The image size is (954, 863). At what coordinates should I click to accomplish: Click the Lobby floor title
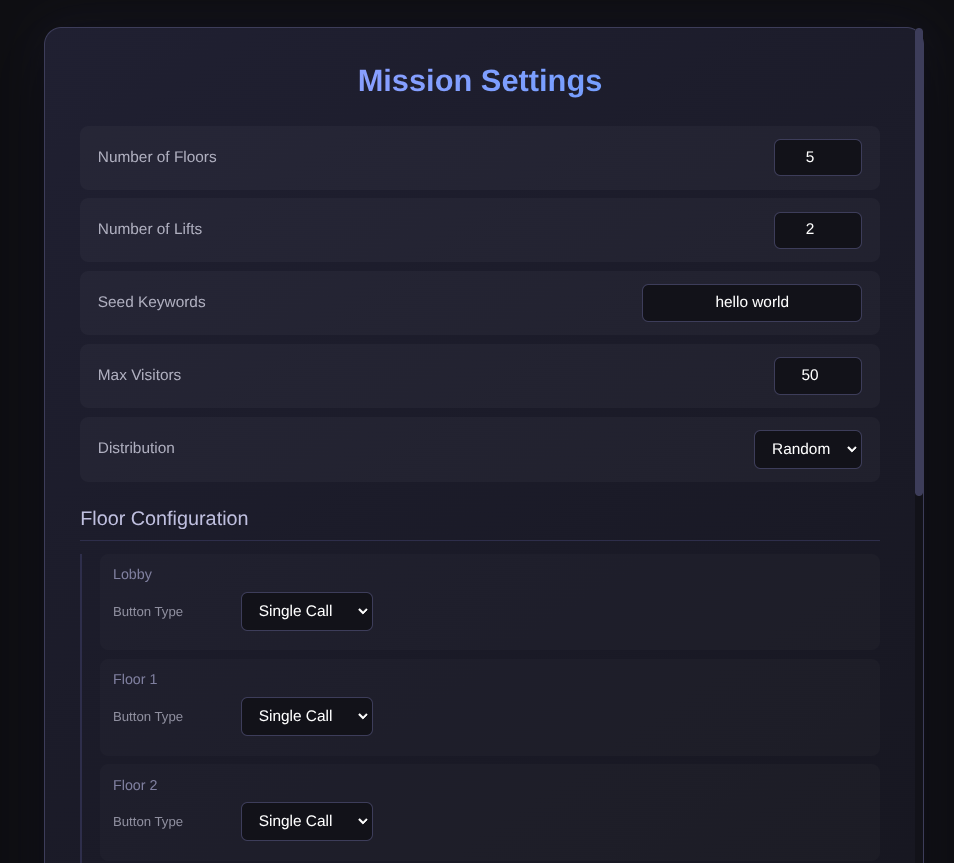pos(132,574)
